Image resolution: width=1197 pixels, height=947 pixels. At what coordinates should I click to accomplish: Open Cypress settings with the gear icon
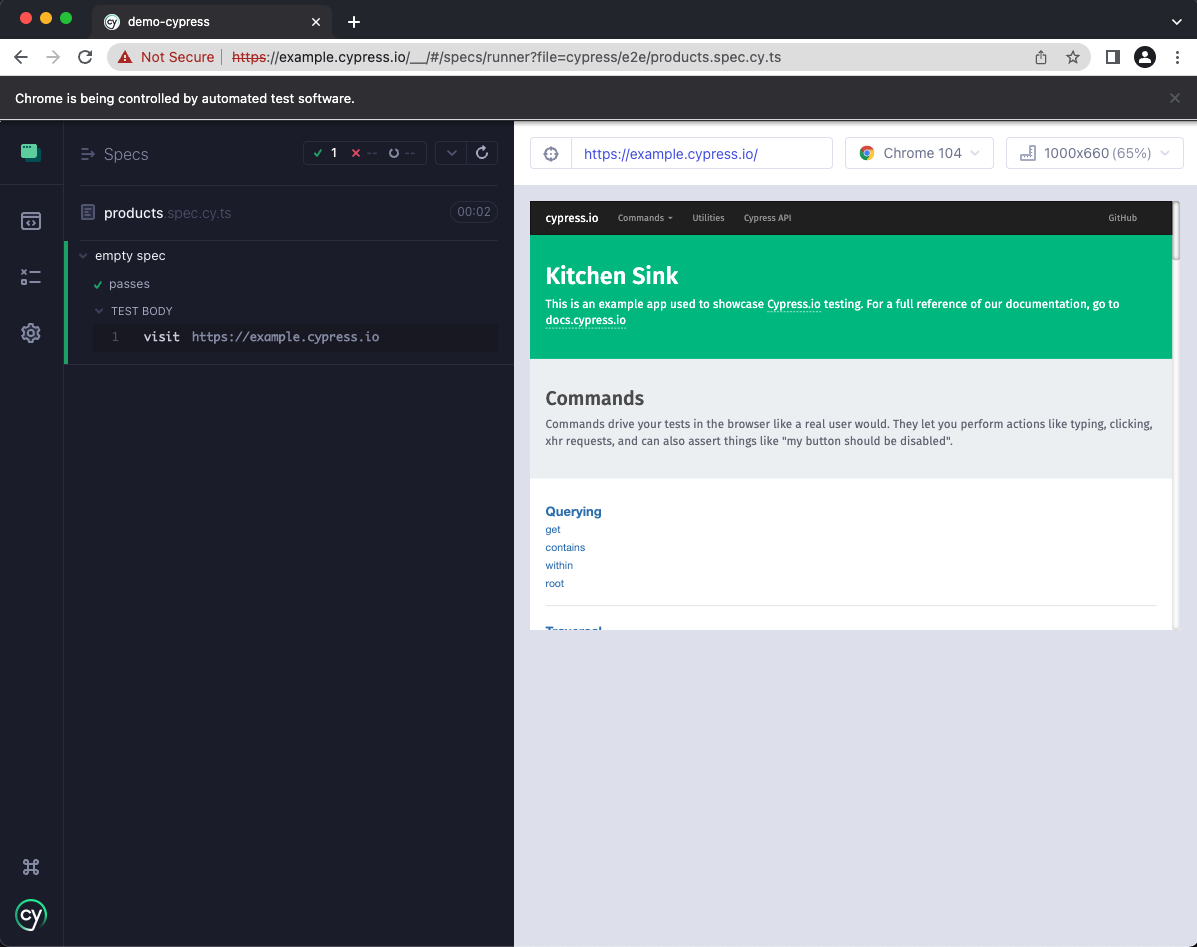point(31,332)
